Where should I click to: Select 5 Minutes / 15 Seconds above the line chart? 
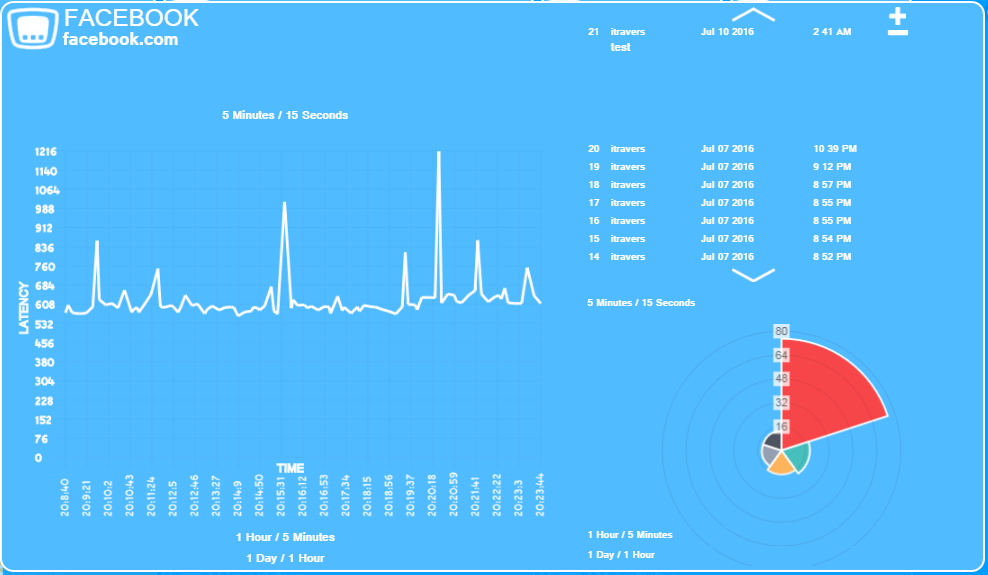click(x=285, y=115)
